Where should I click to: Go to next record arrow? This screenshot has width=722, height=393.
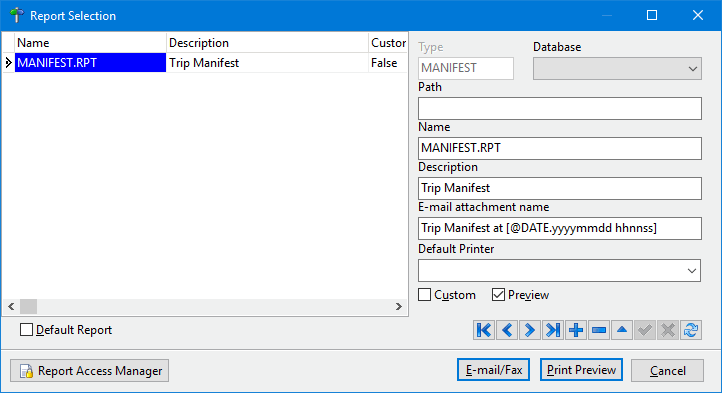click(530, 330)
